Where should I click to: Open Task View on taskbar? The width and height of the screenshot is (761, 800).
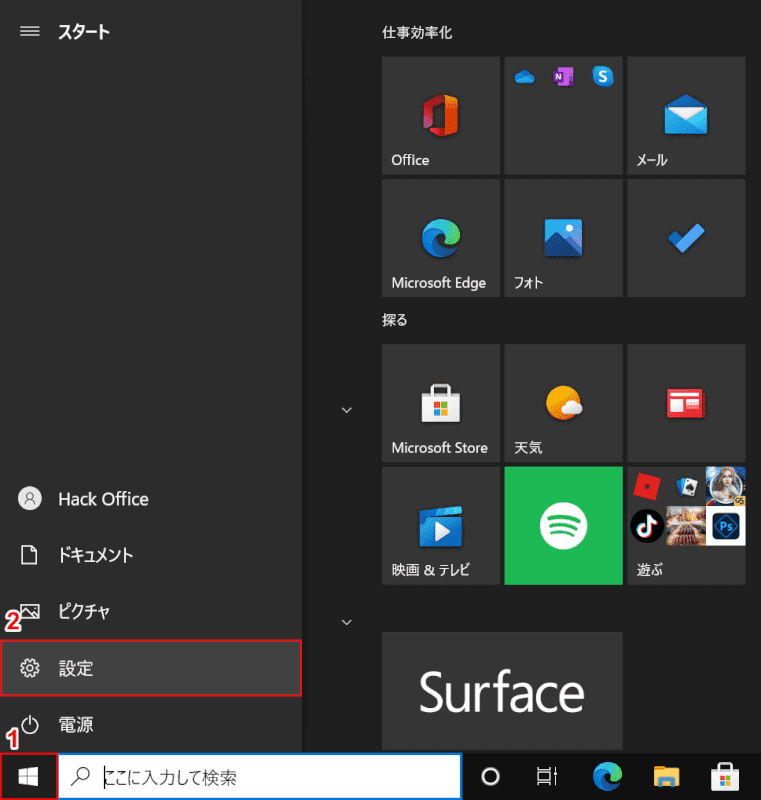click(546, 777)
